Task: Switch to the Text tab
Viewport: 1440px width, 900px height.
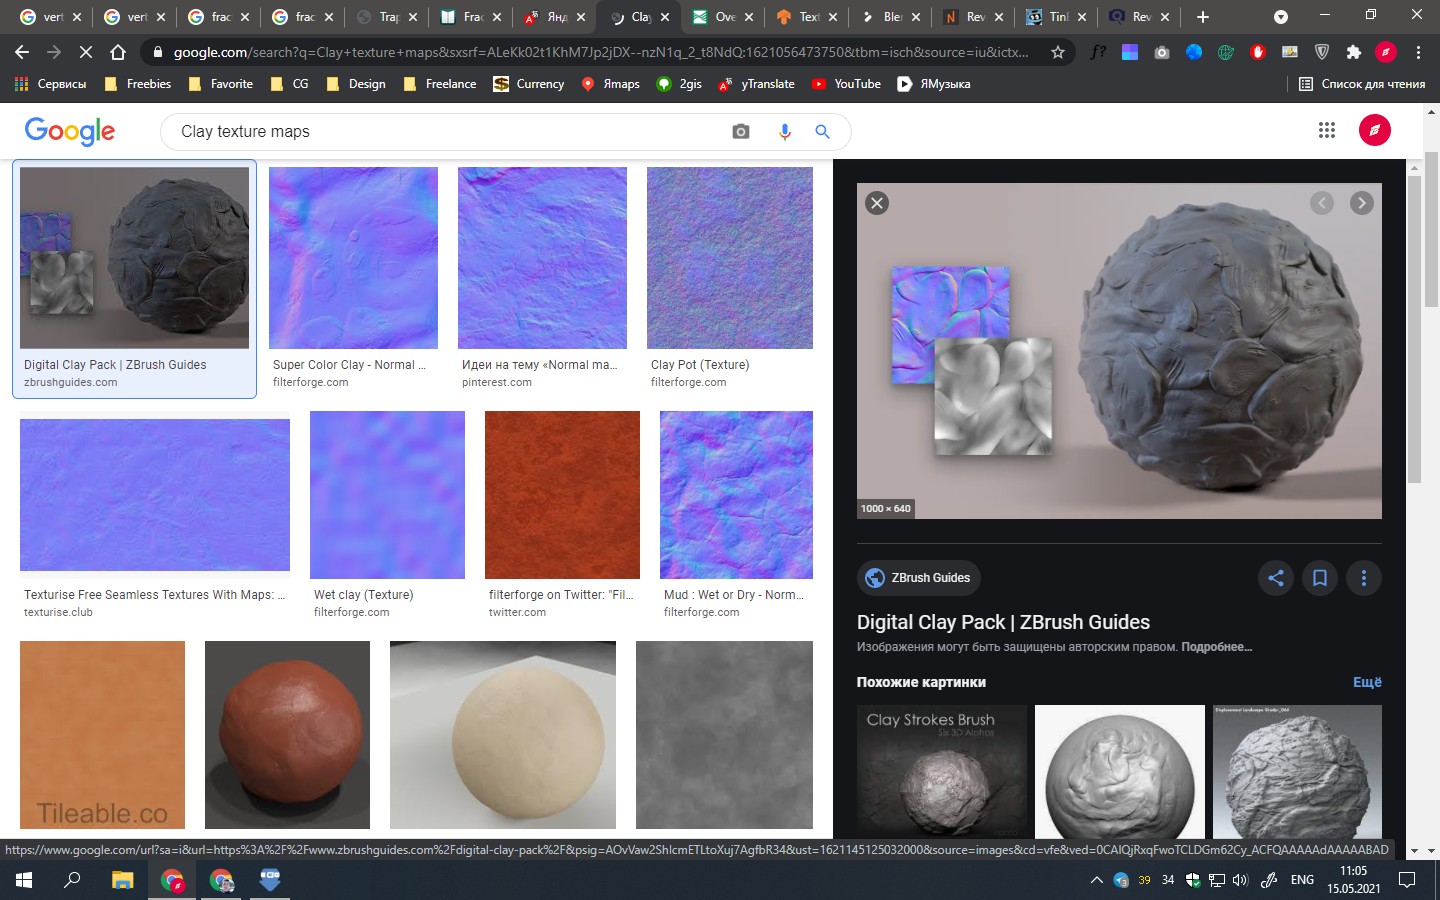Action: [808, 17]
